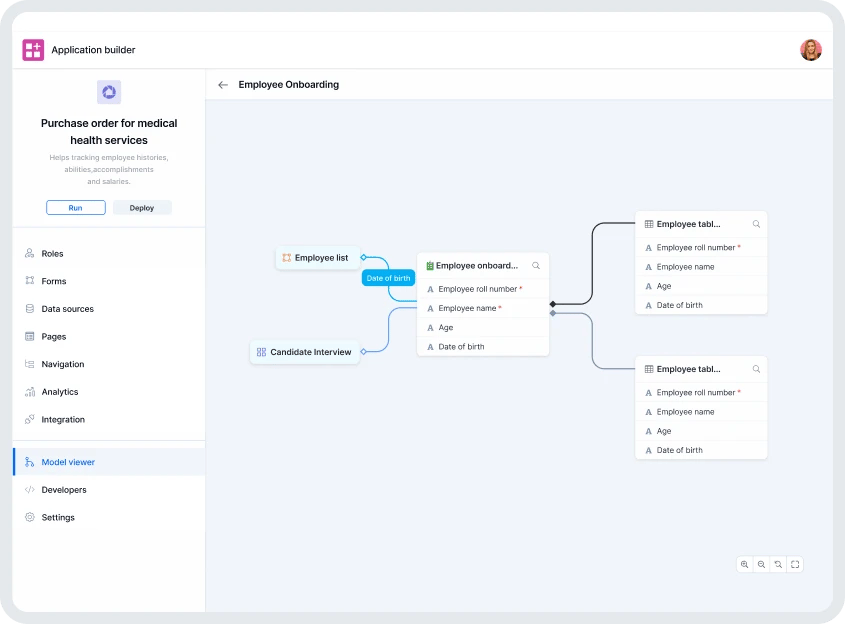This screenshot has width=845, height=624.
Task: Go back using the arrow beside Employee Onboarding
Action: tap(223, 85)
